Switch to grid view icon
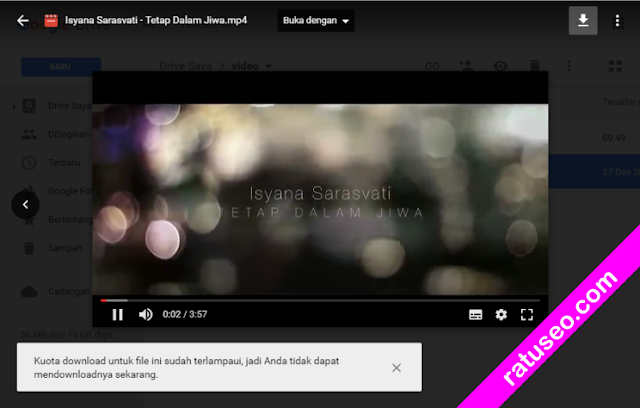The height and width of the screenshot is (408, 640). point(615,66)
